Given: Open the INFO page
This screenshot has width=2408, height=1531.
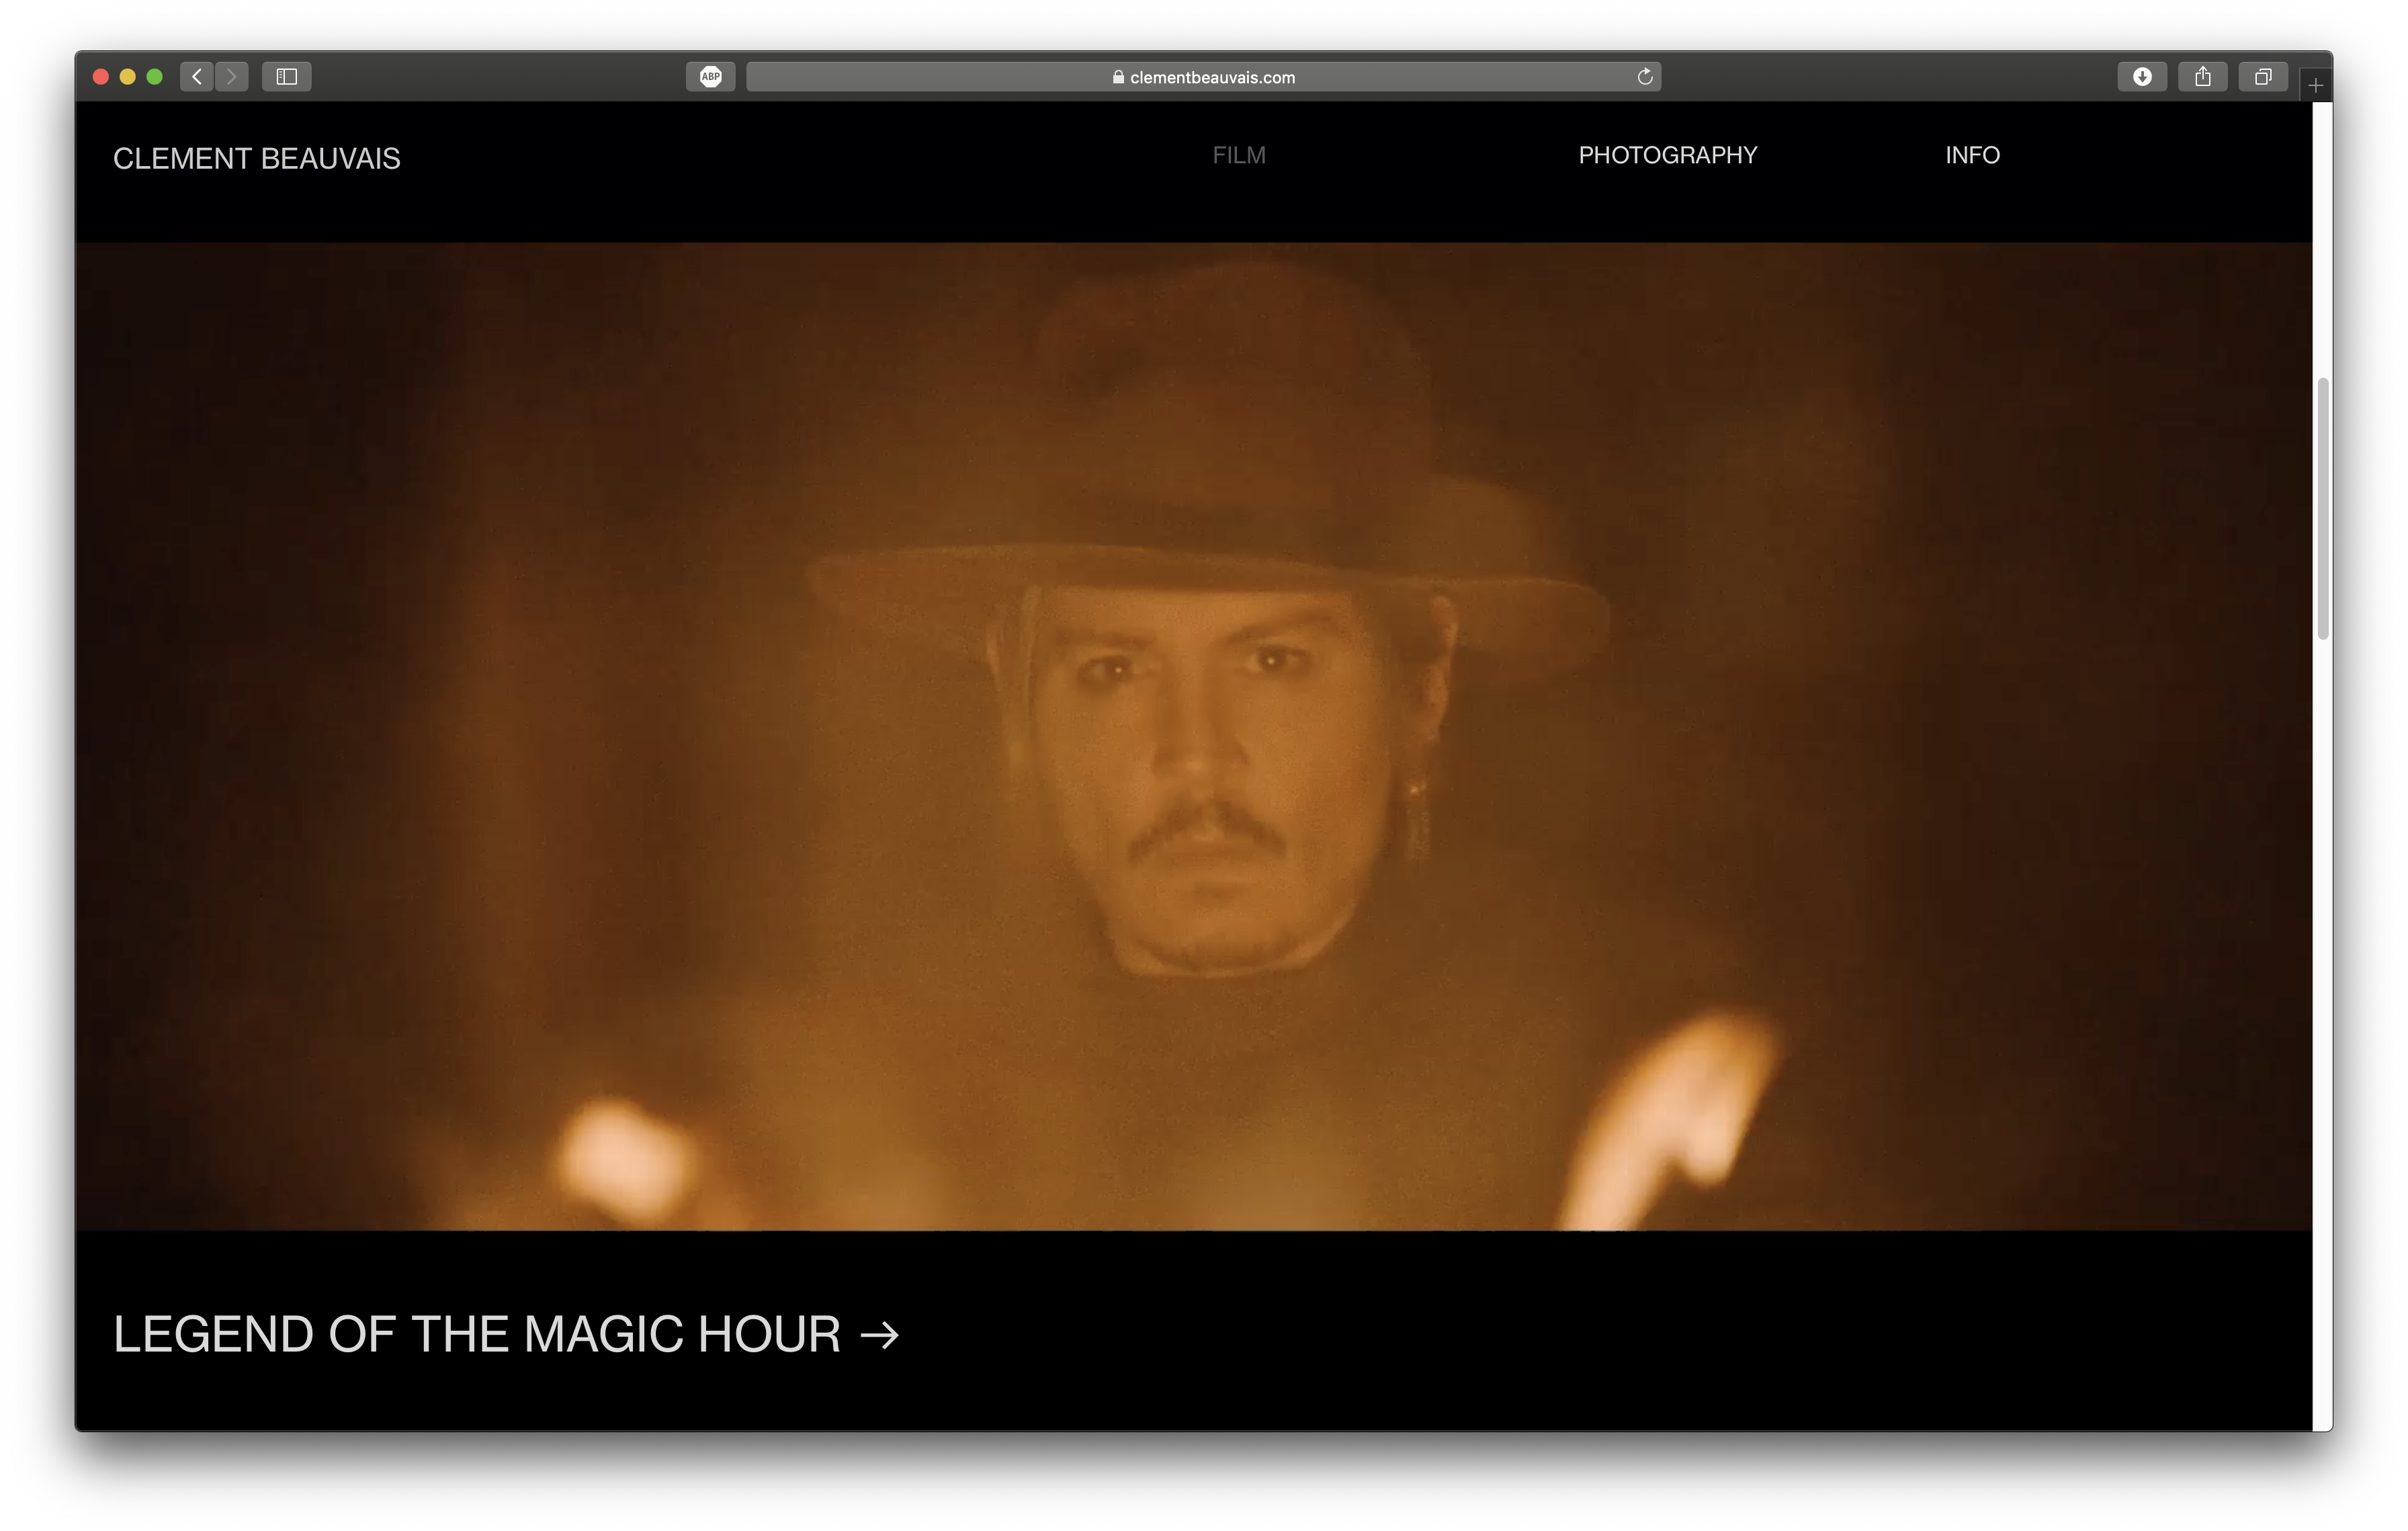Looking at the screenshot, I should point(1973,155).
